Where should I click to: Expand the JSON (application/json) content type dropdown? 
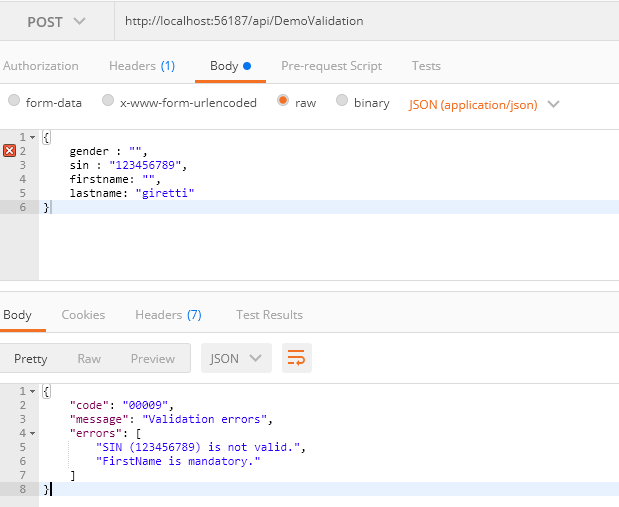[484, 103]
